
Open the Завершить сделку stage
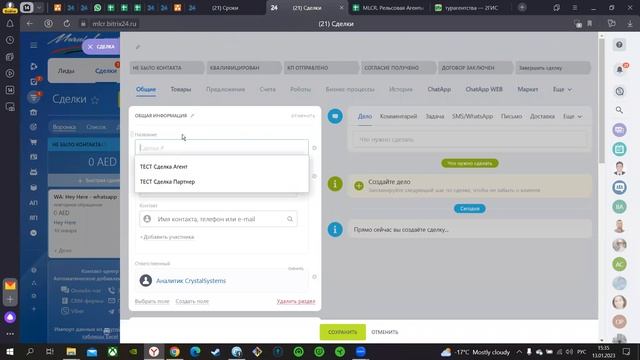pyautogui.click(x=552, y=68)
